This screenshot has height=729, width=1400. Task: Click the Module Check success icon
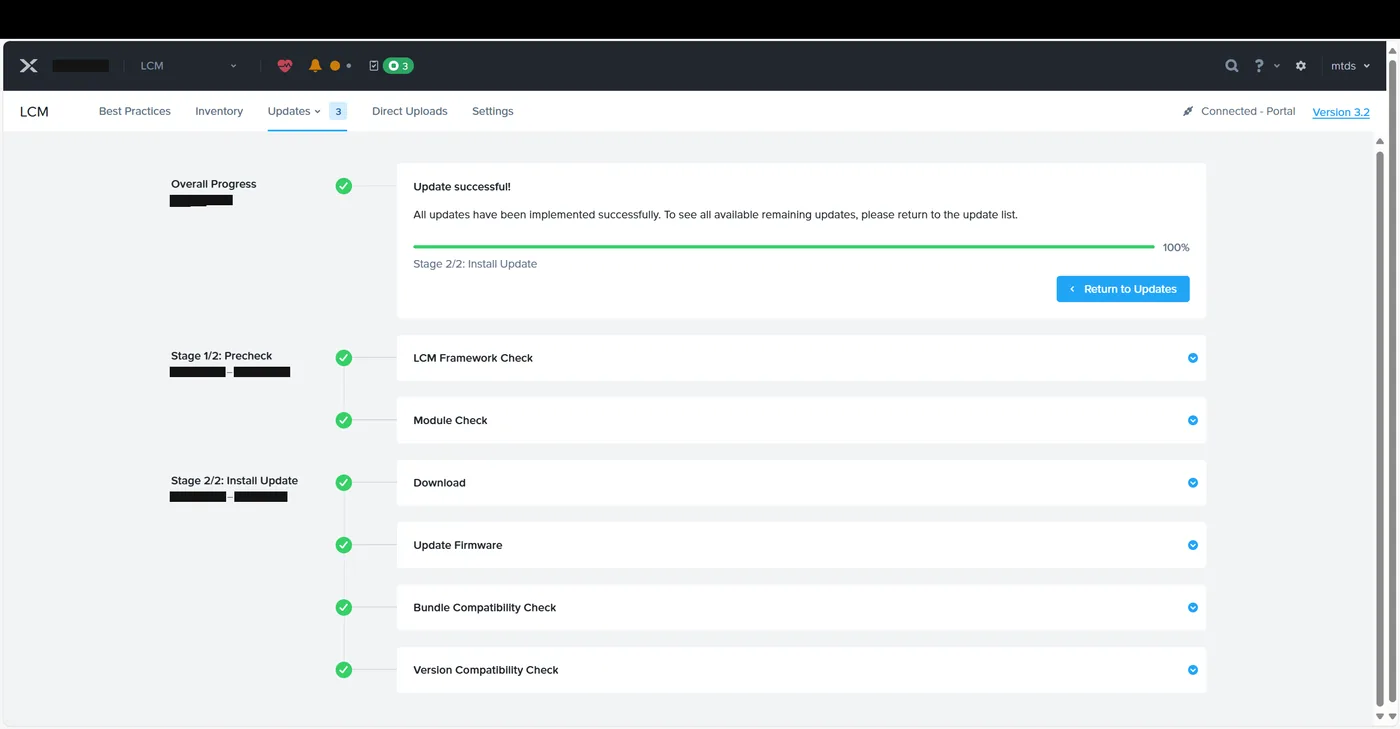(344, 420)
